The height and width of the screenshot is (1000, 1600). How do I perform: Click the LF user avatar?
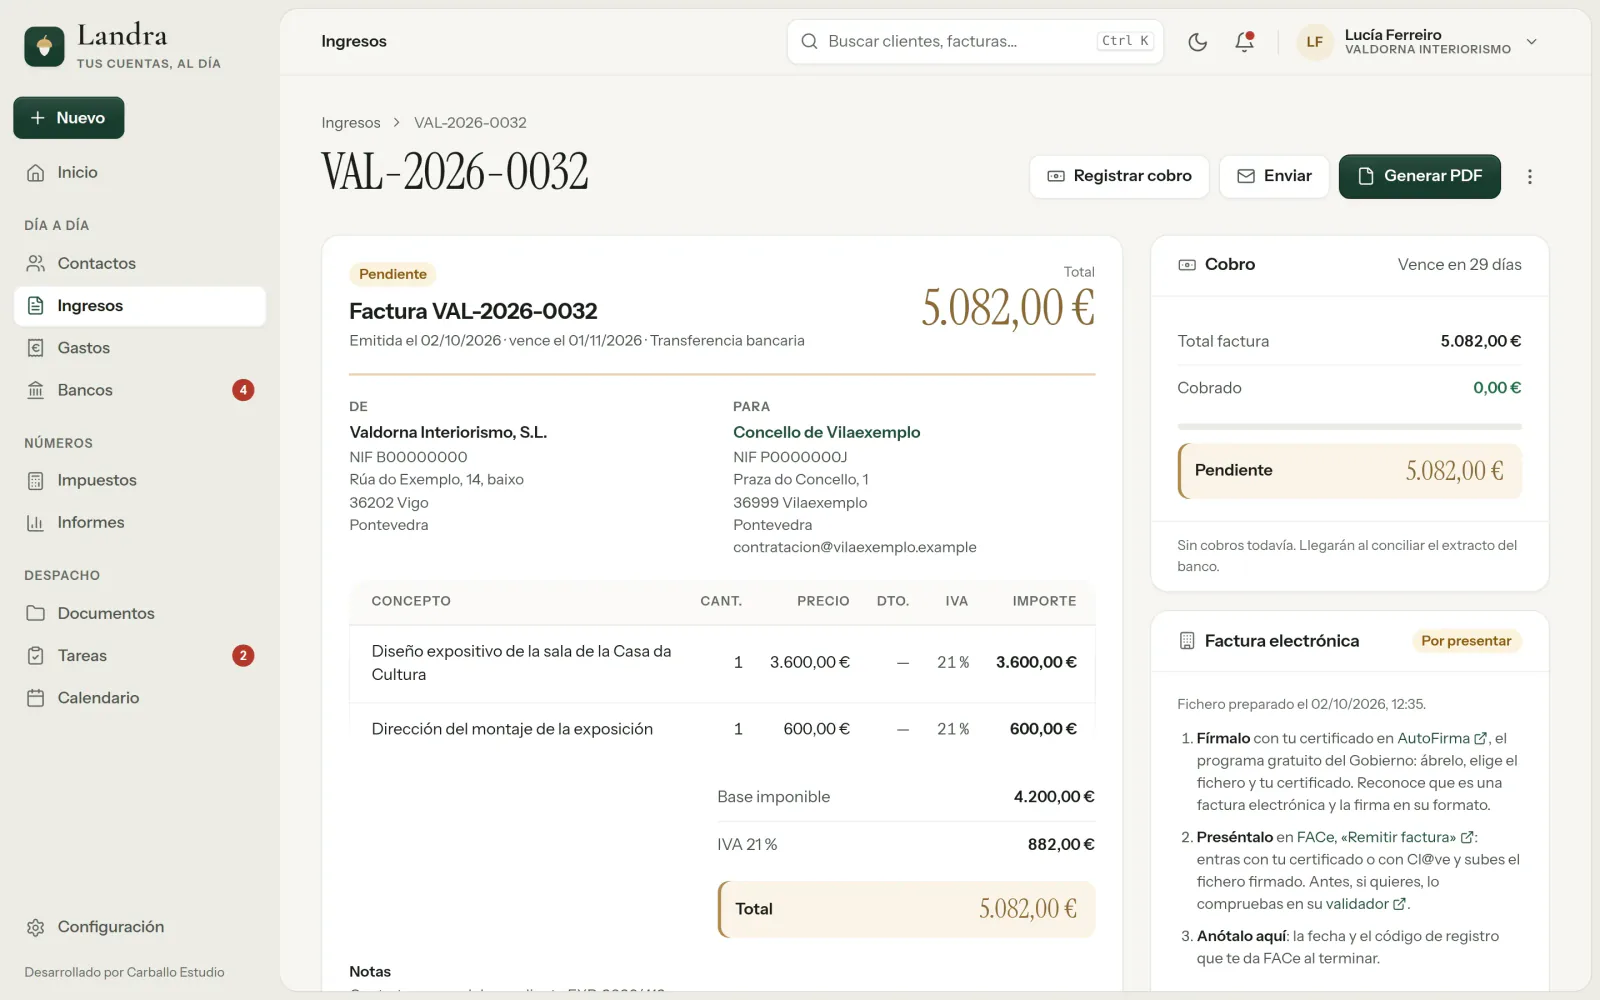(1315, 42)
